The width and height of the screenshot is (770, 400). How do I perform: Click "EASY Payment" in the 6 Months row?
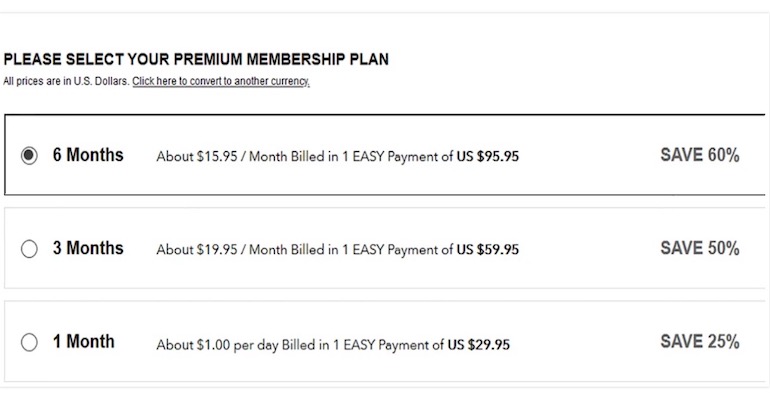tap(405, 156)
